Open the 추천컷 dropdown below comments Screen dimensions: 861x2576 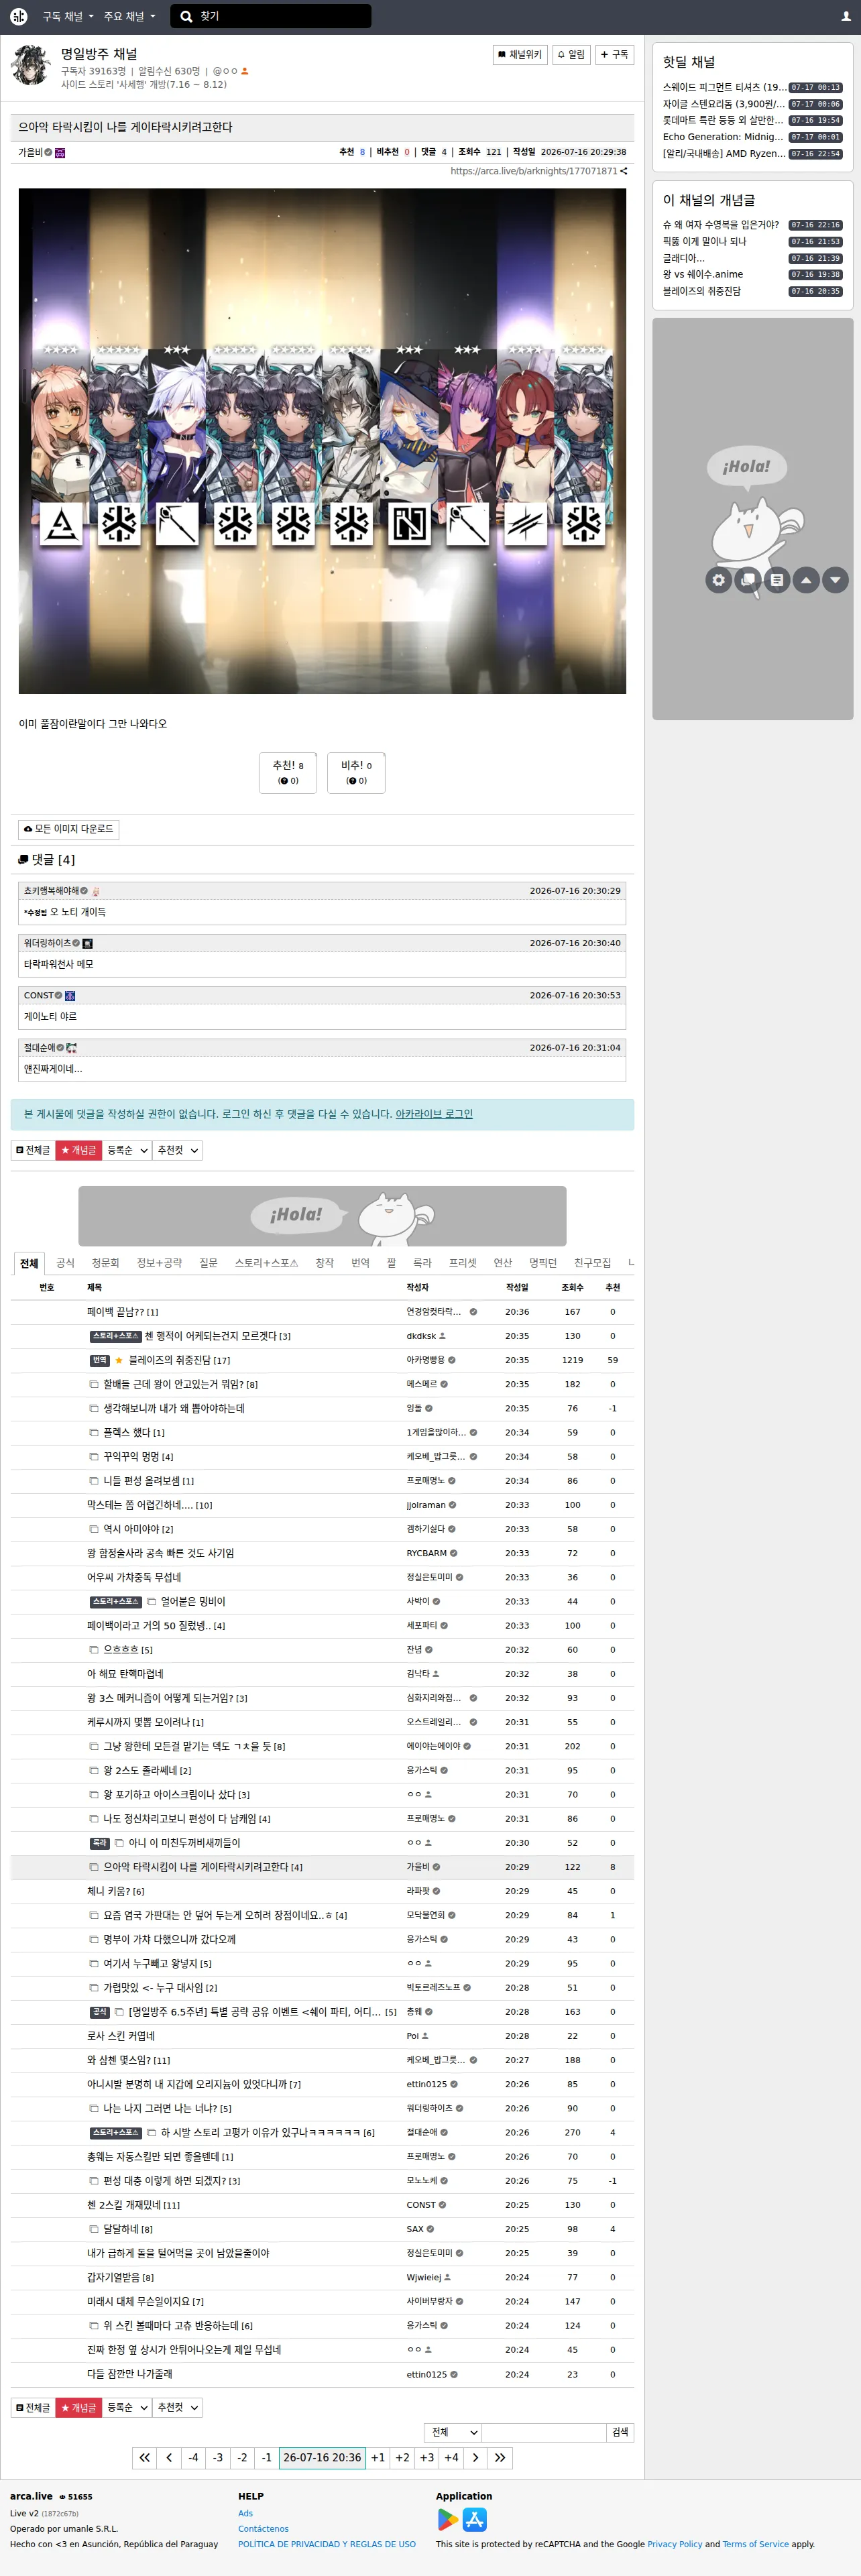[177, 1150]
